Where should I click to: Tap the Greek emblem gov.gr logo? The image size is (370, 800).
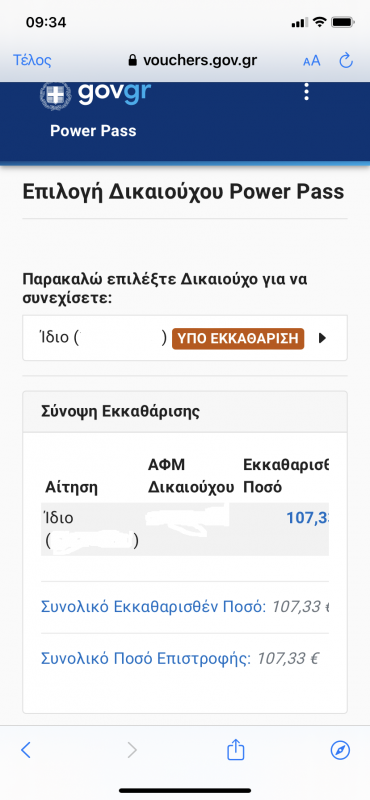click(x=95, y=94)
